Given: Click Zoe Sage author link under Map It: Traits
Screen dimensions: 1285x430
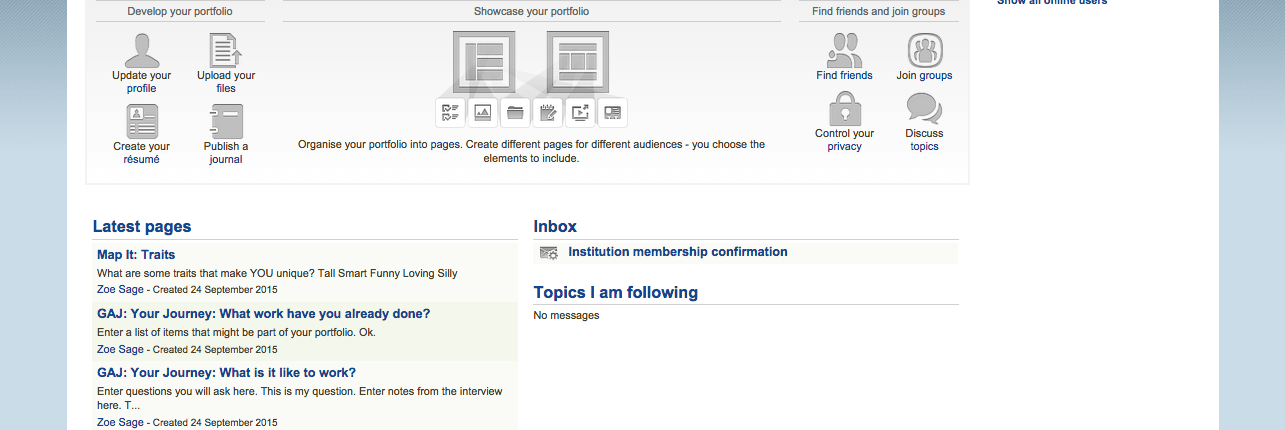Looking at the screenshot, I should pyautogui.click(x=120, y=290).
